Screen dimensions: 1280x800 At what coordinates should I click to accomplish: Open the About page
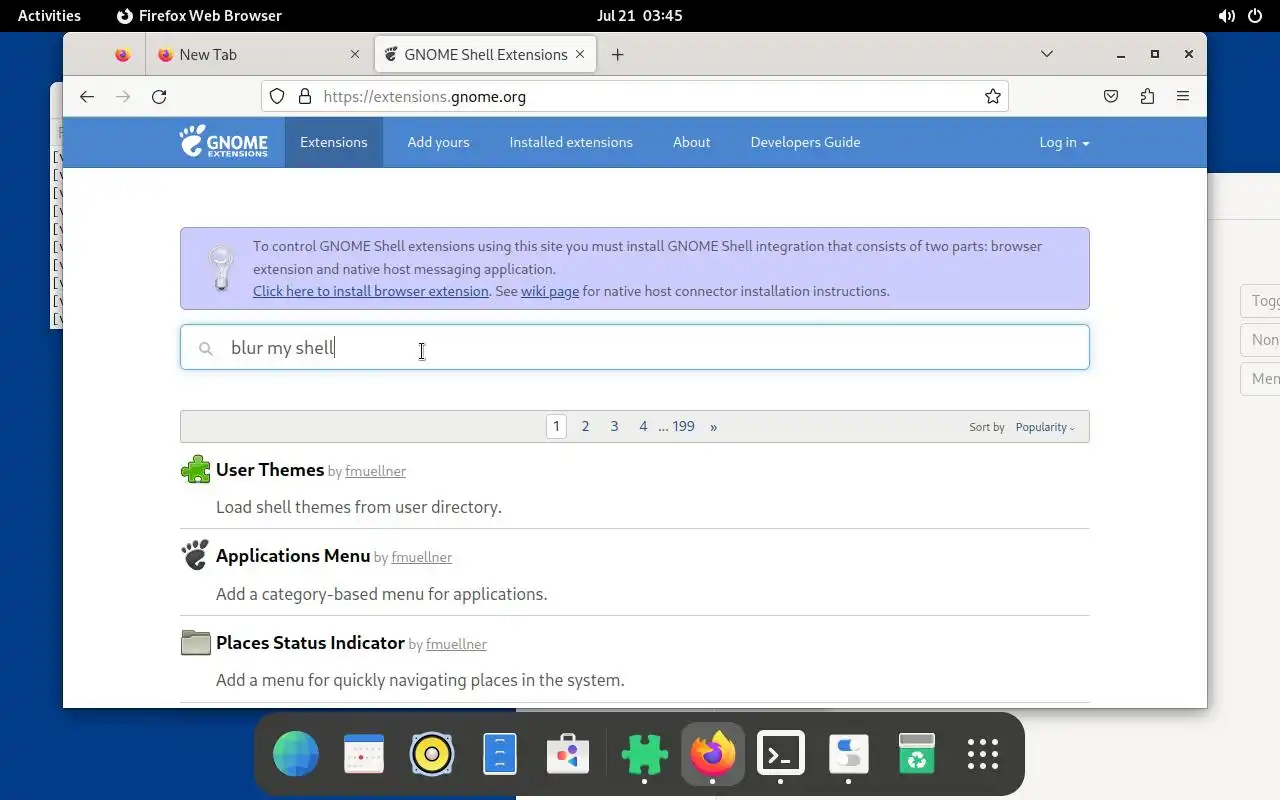(x=691, y=142)
